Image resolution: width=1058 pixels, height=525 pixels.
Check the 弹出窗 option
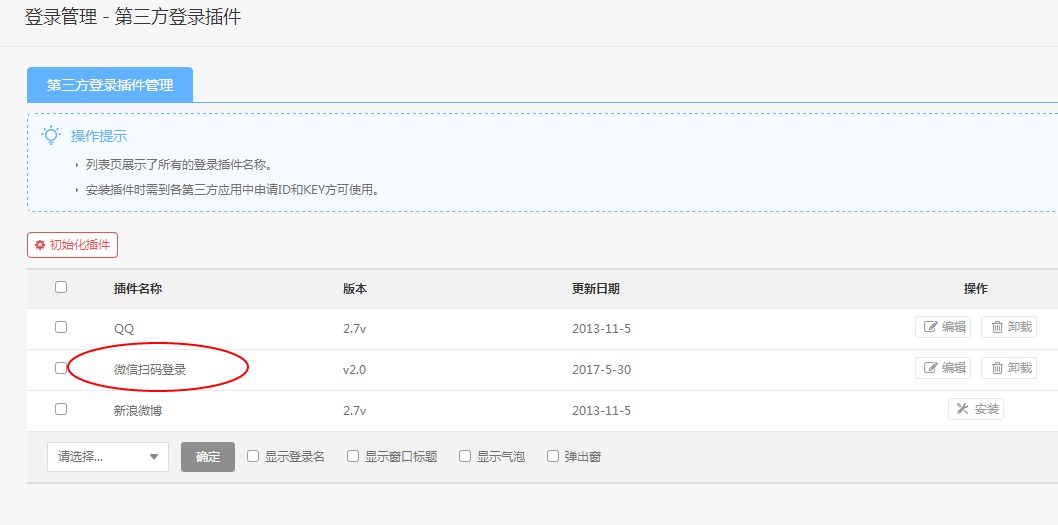[x=553, y=456]
